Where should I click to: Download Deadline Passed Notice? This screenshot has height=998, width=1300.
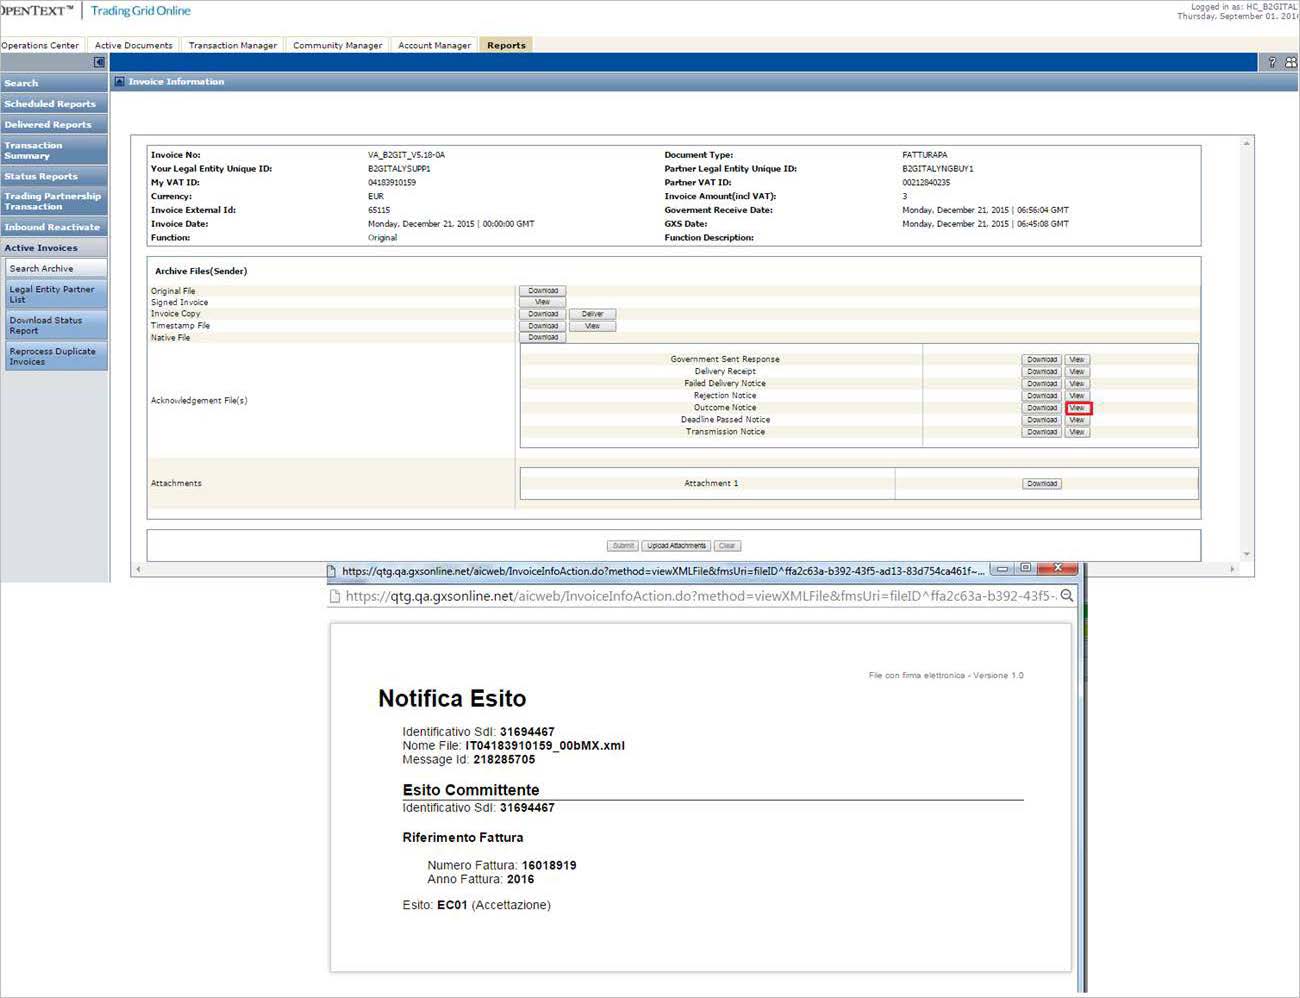click(1042, 420)
